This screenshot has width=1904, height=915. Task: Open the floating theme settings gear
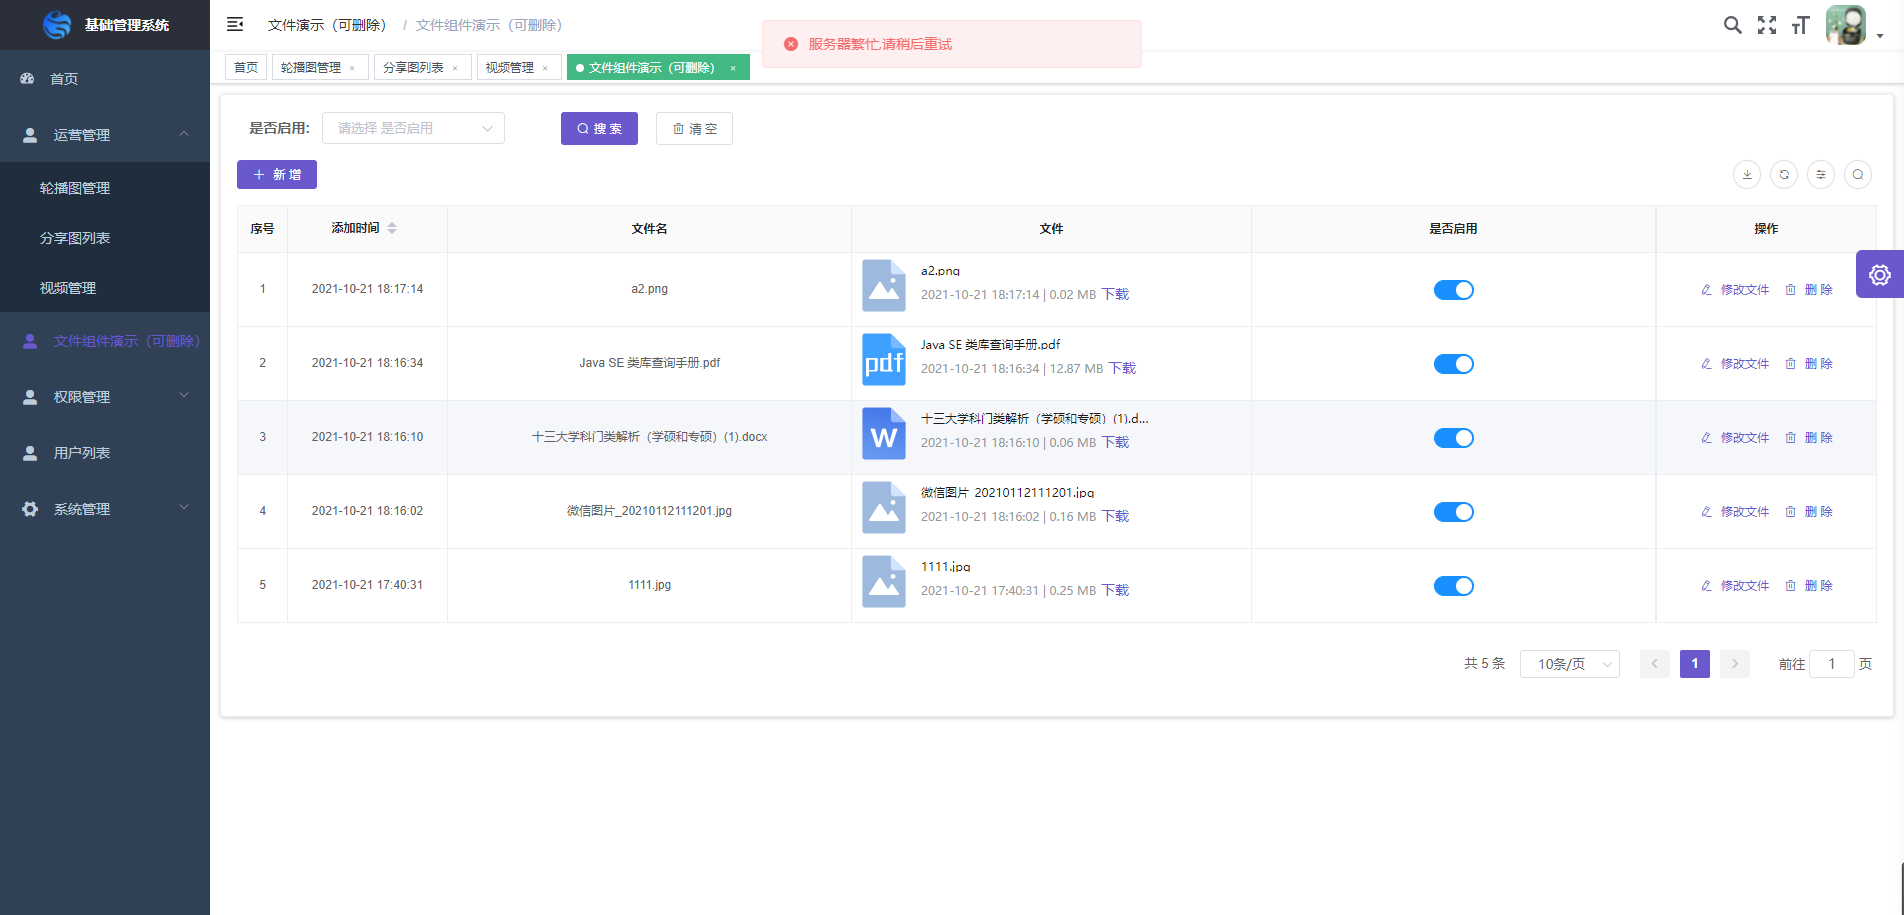click(1879, 275)
